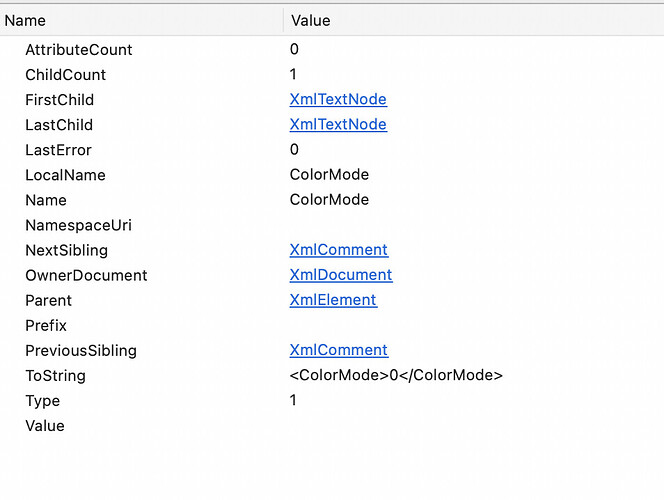Screen dimensions: 664x500
Task: Follow the PreviousSibling XmlComment link
Action: click(x=339, y=350)
